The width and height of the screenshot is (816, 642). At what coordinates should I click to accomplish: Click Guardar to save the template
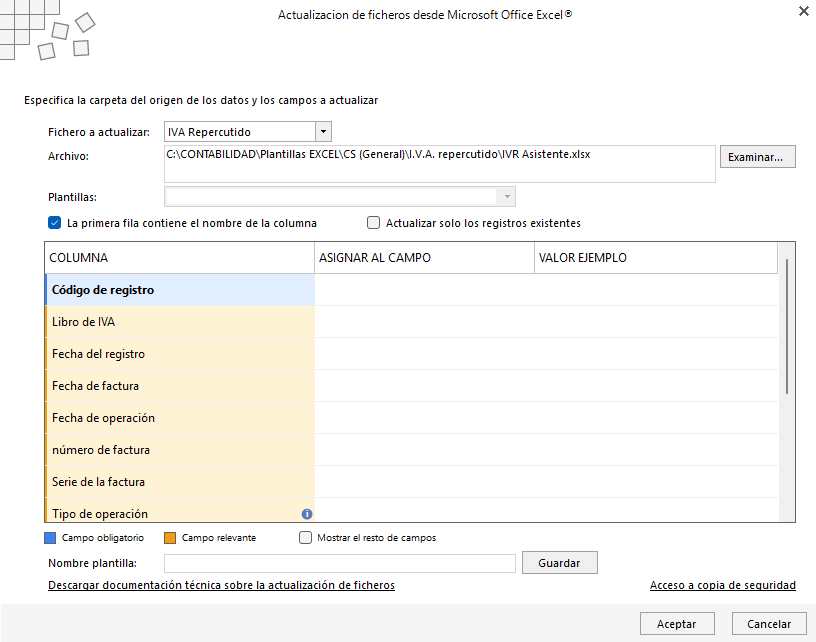(559, 563)
